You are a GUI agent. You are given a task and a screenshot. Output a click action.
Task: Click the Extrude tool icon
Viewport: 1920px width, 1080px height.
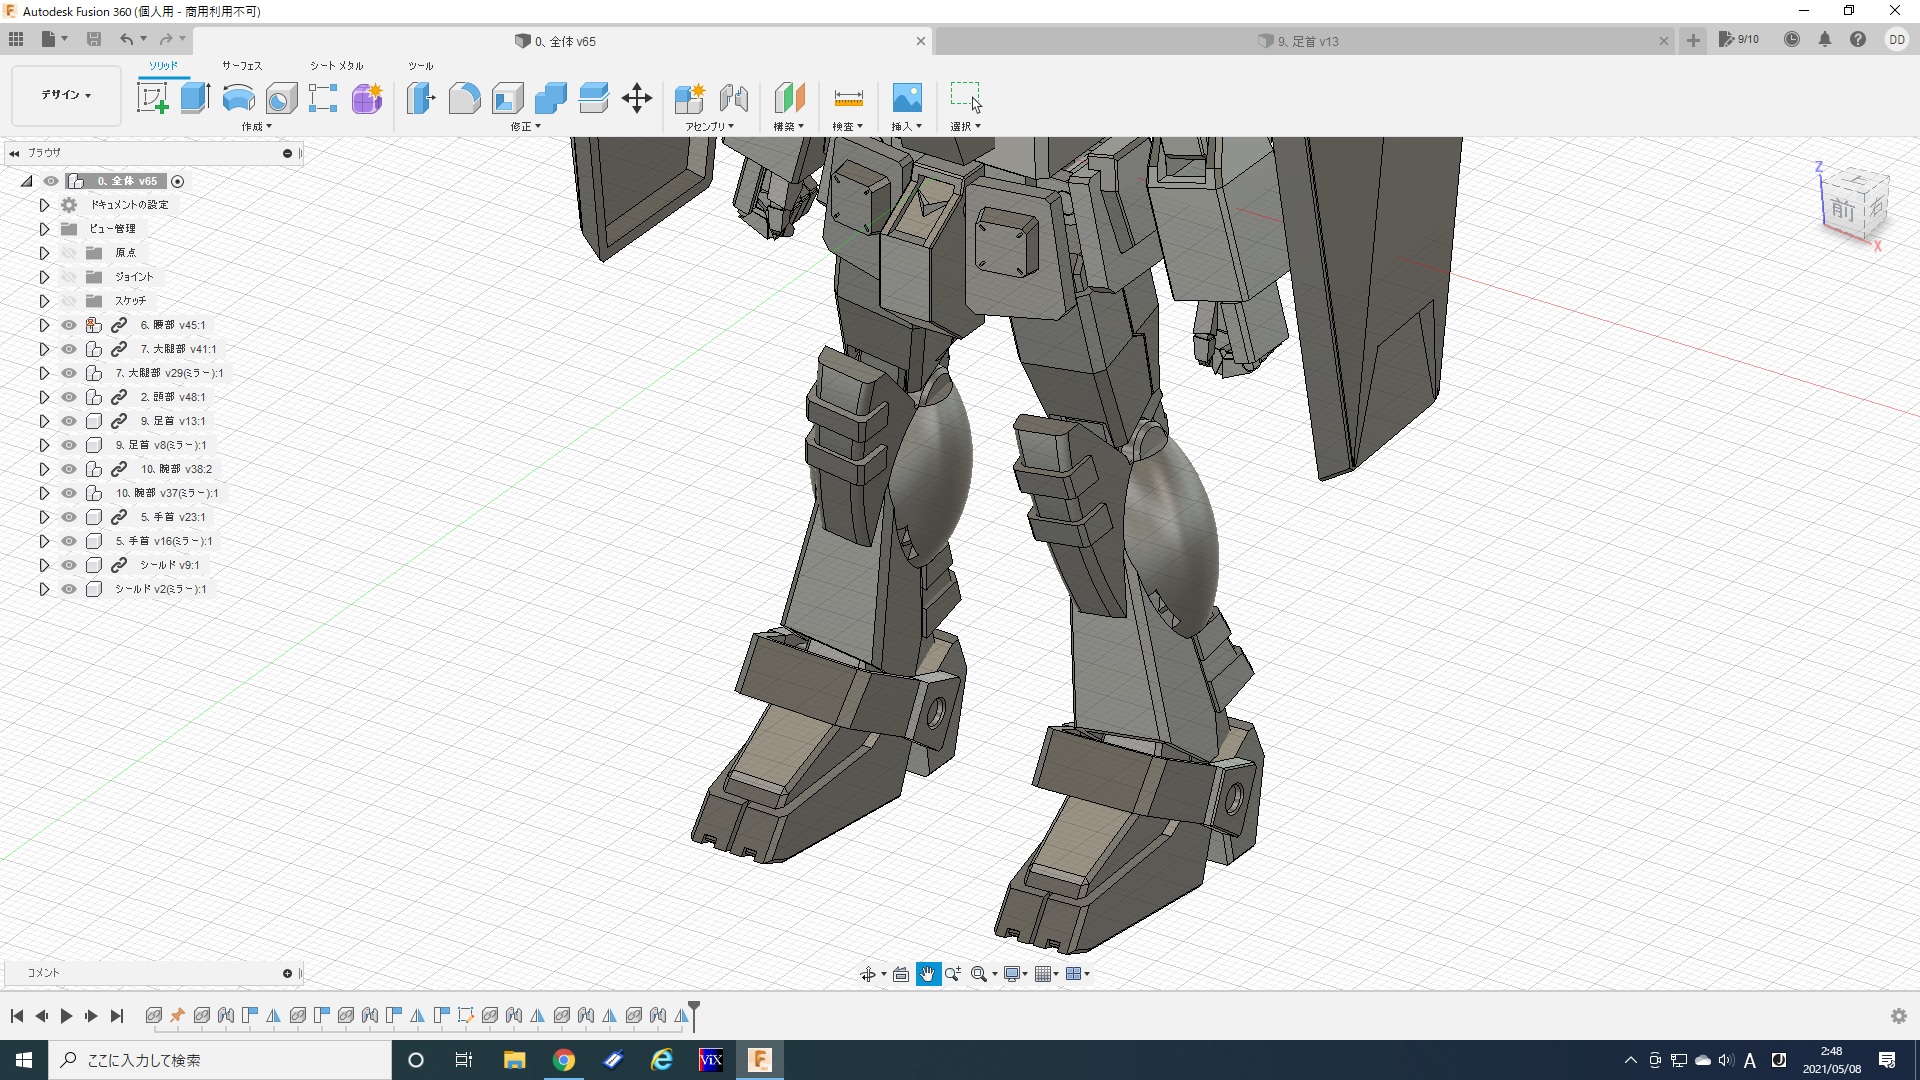click(195, 98)
